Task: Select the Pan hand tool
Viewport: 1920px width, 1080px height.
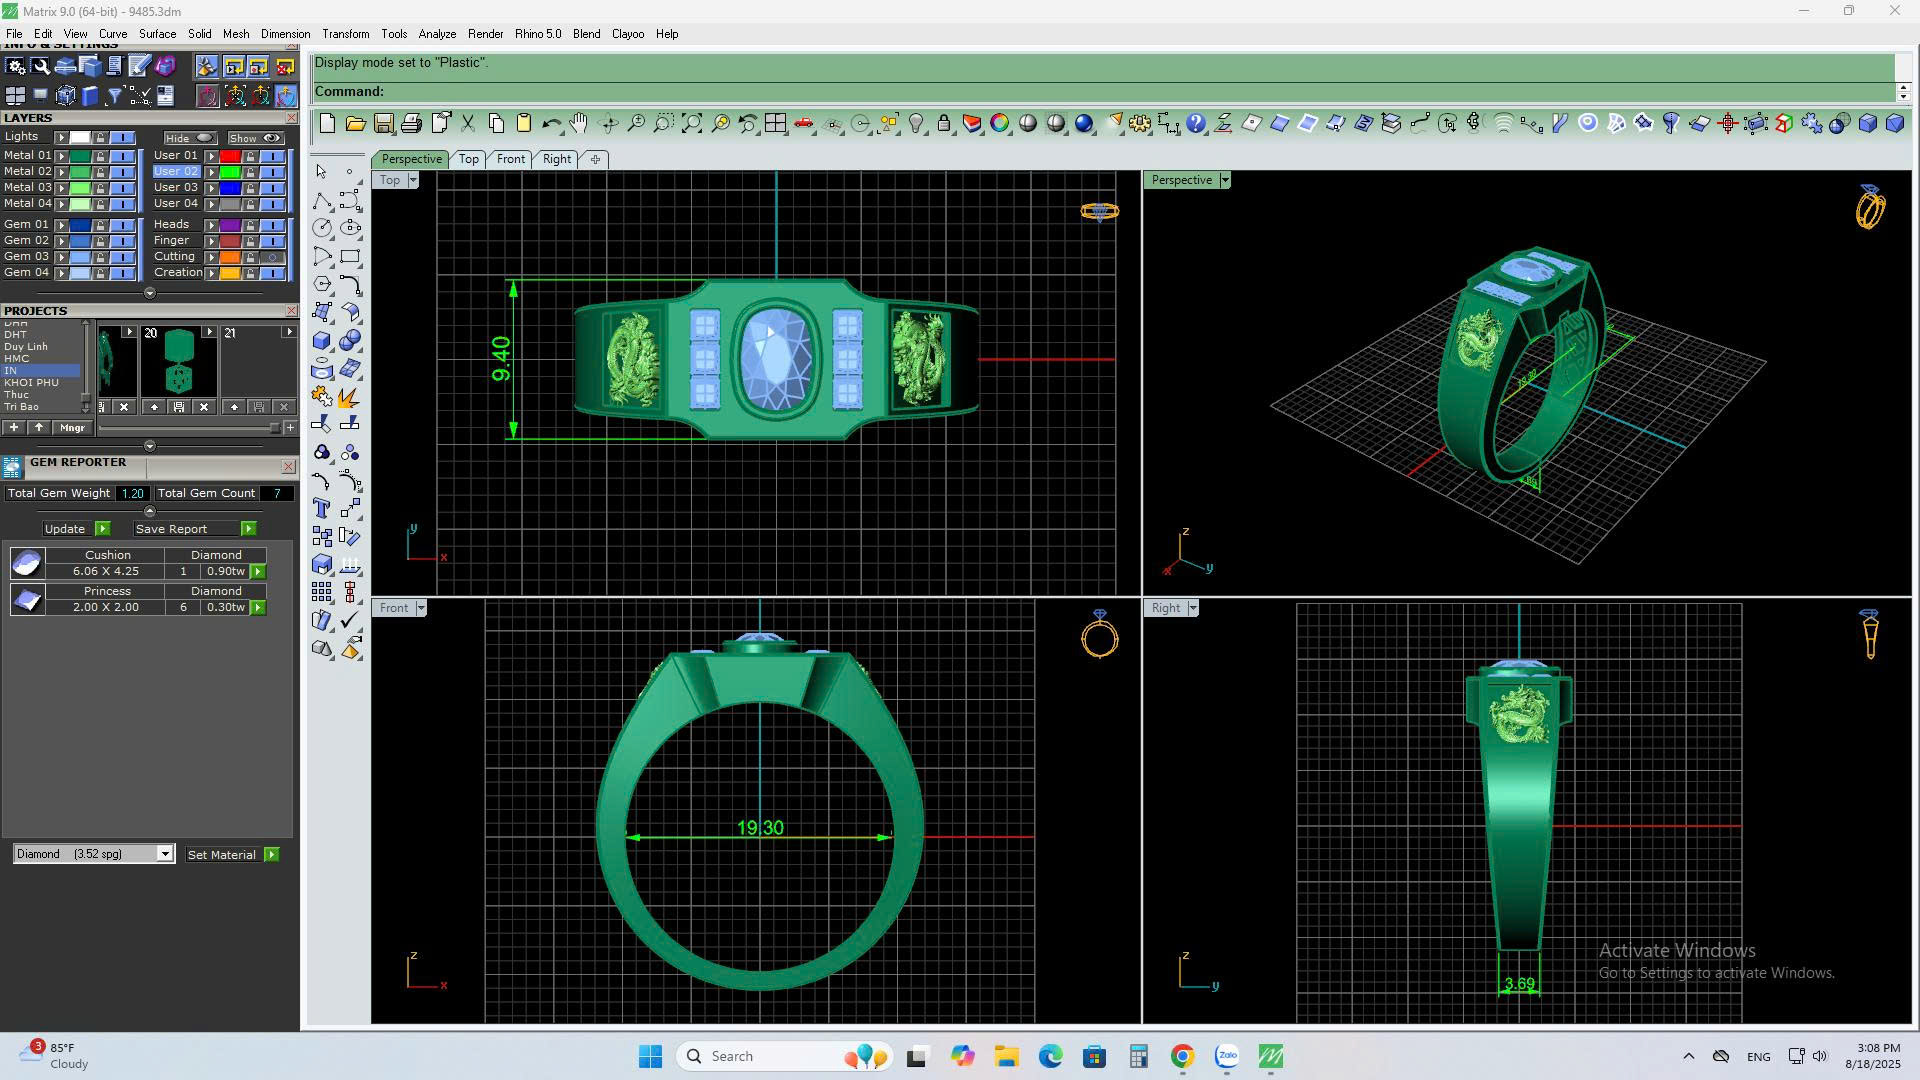Action: (x=579, y=124)
